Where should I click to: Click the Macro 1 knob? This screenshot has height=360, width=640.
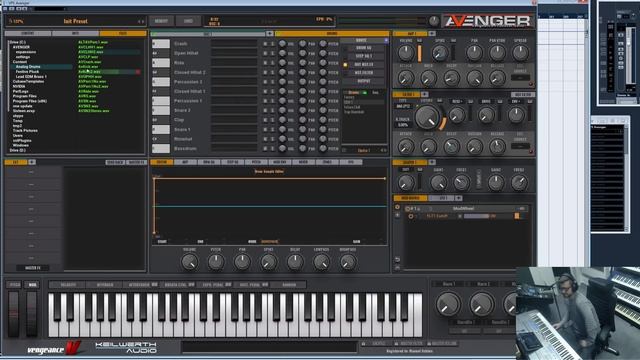tap(448, 304)
